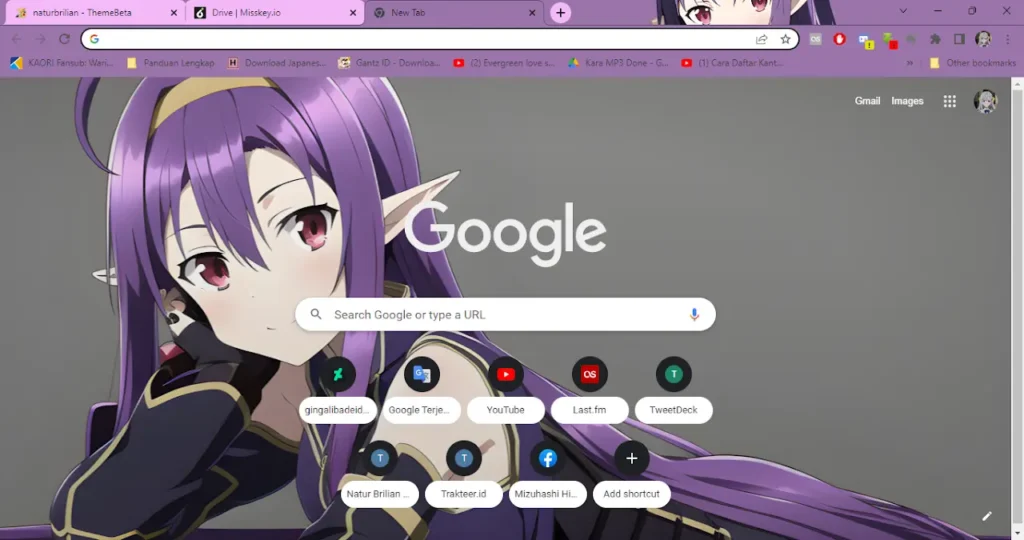Screen dimensions: 1024x540
Task: Switch to naturbrilian - ThemeBeta tab
Action: click(x=93, y=13)
